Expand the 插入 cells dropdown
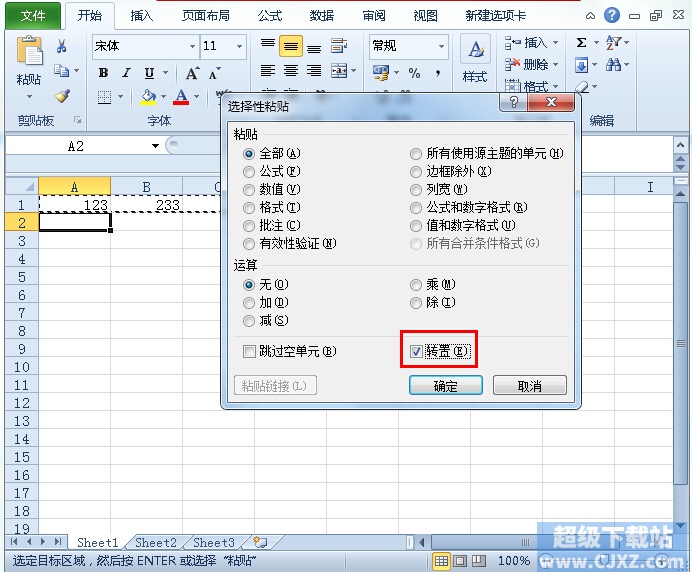The height and width of the screenshot is (572, 692). (555, 43)
